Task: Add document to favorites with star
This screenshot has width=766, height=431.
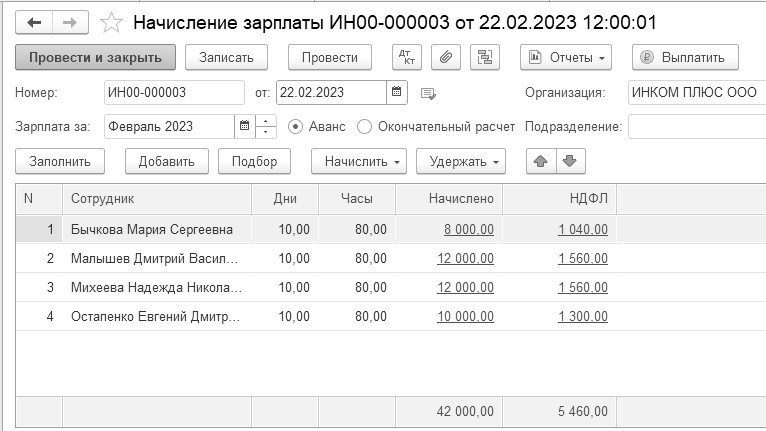Action: pos(112,21)
